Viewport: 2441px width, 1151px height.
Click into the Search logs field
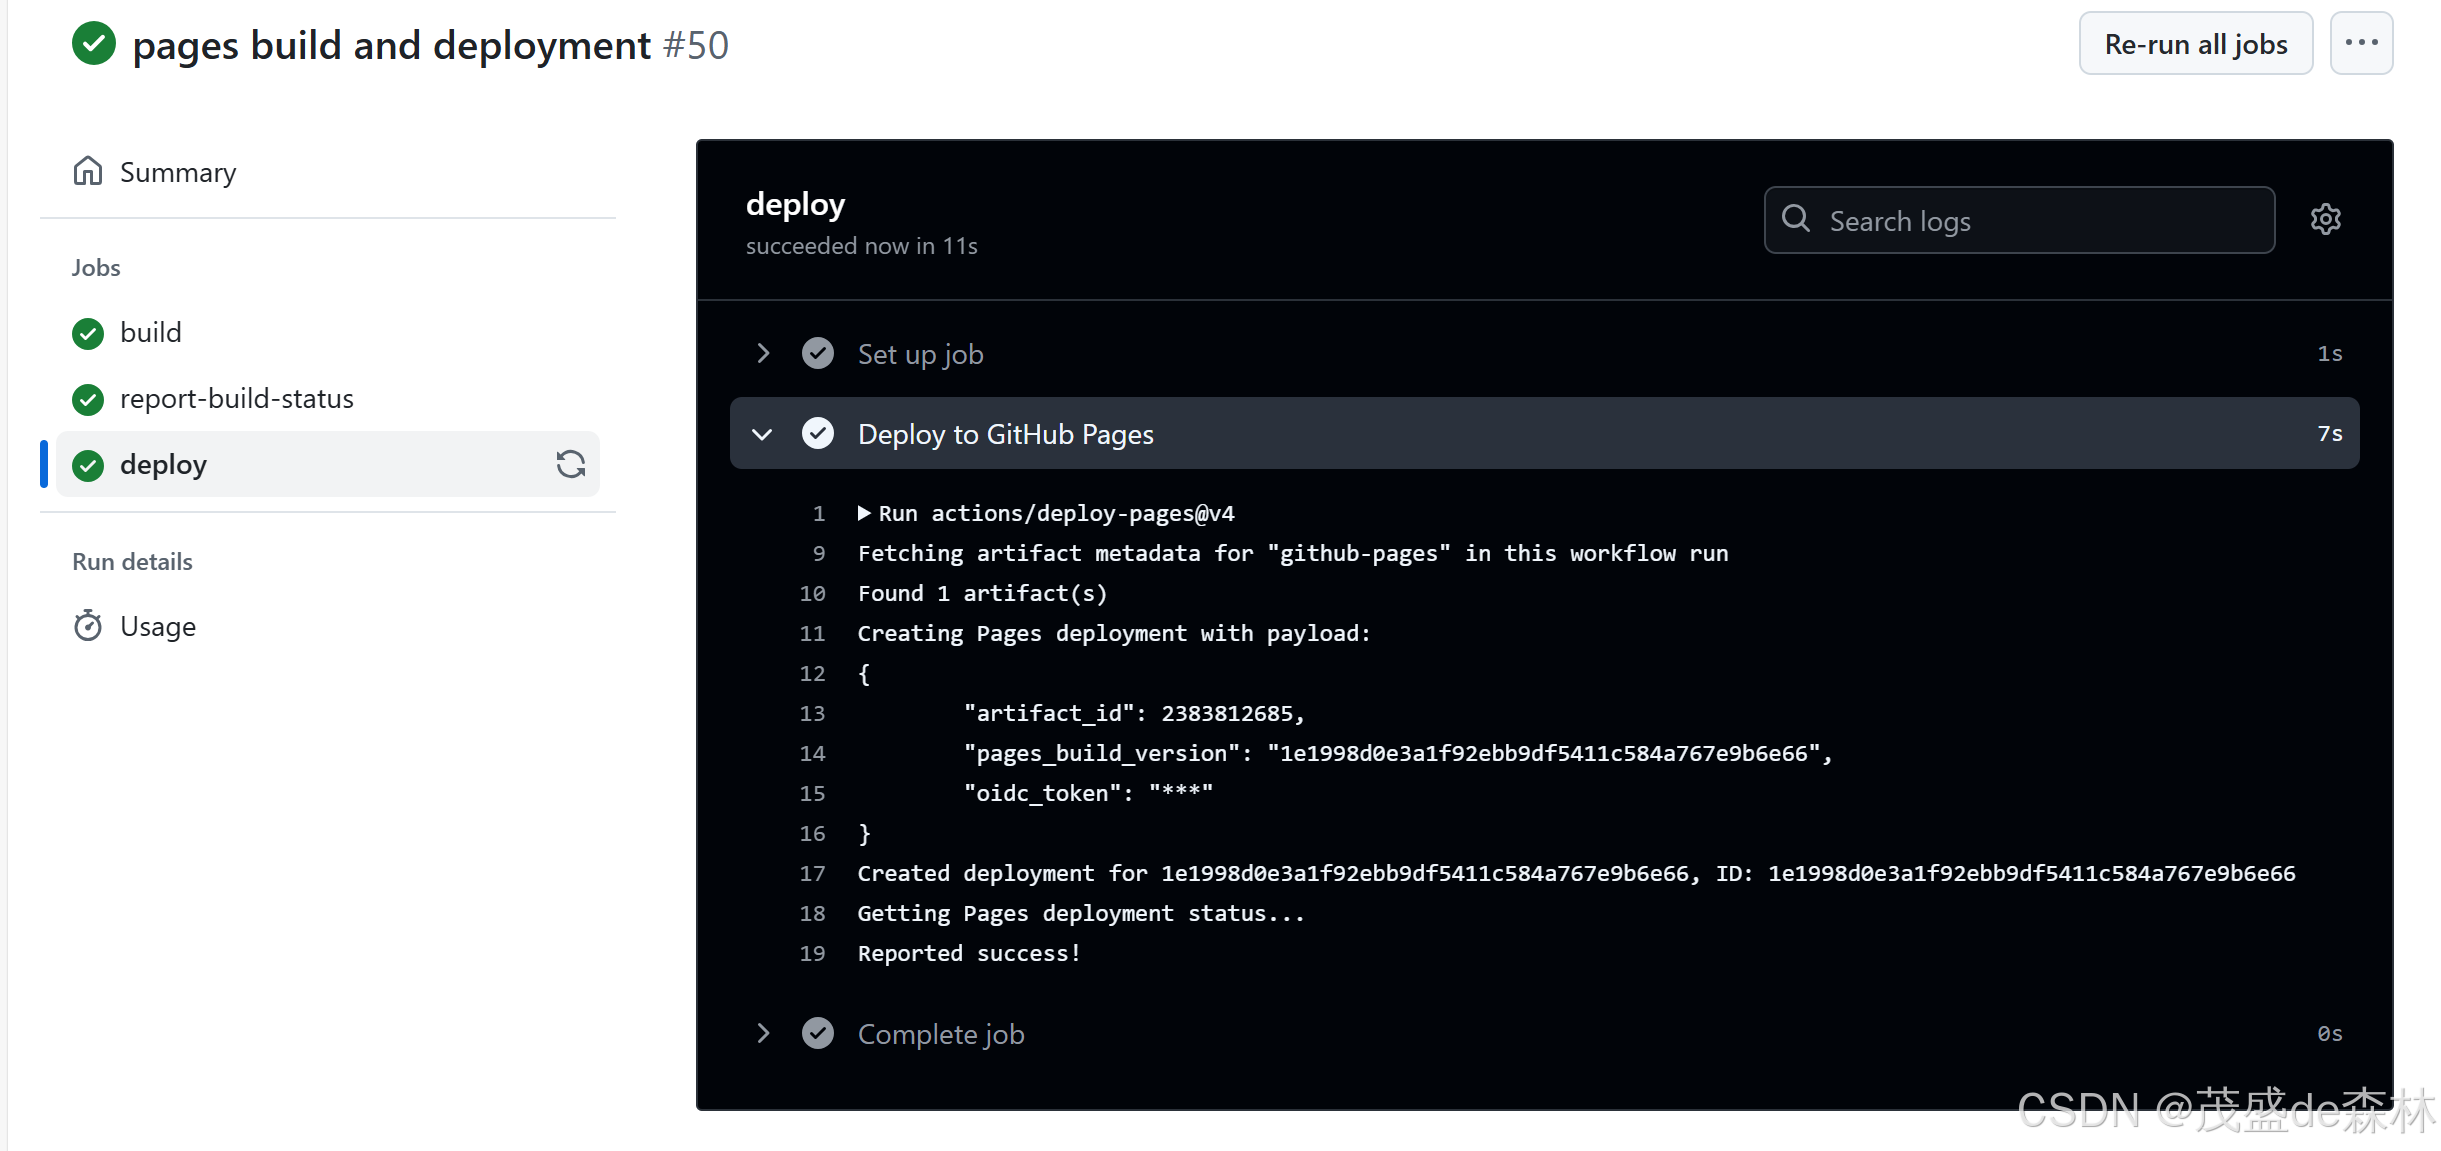[2040, 221]
